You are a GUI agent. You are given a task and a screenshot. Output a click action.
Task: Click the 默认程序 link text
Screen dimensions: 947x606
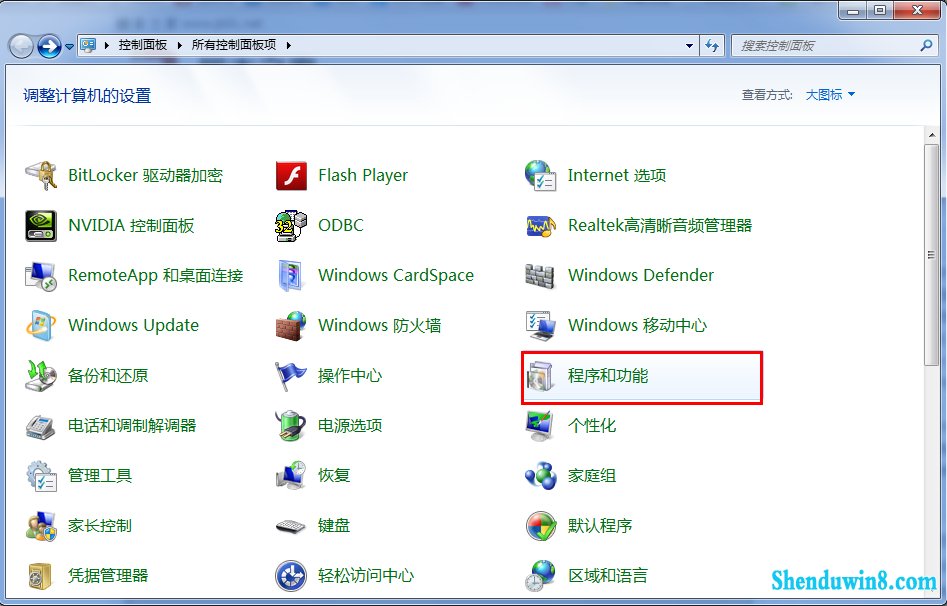600,526
